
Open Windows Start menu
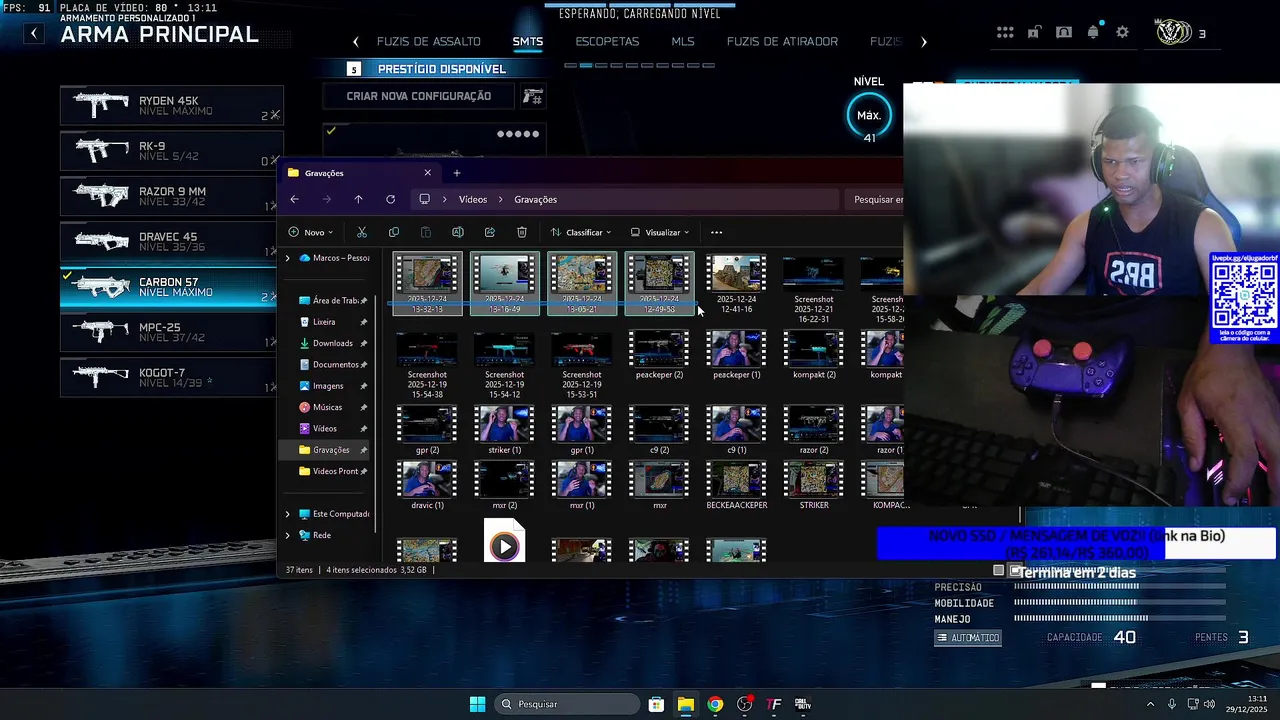pyautogui.click(x=477, y=704)
